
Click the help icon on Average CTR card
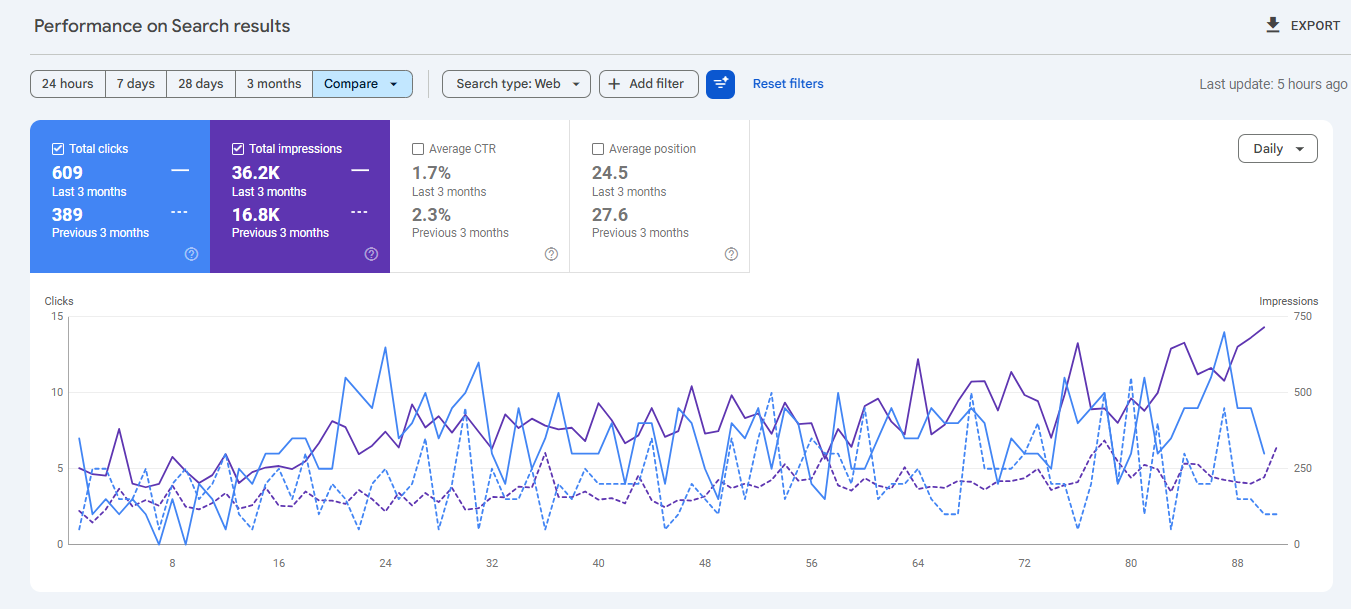coord(551,254)
